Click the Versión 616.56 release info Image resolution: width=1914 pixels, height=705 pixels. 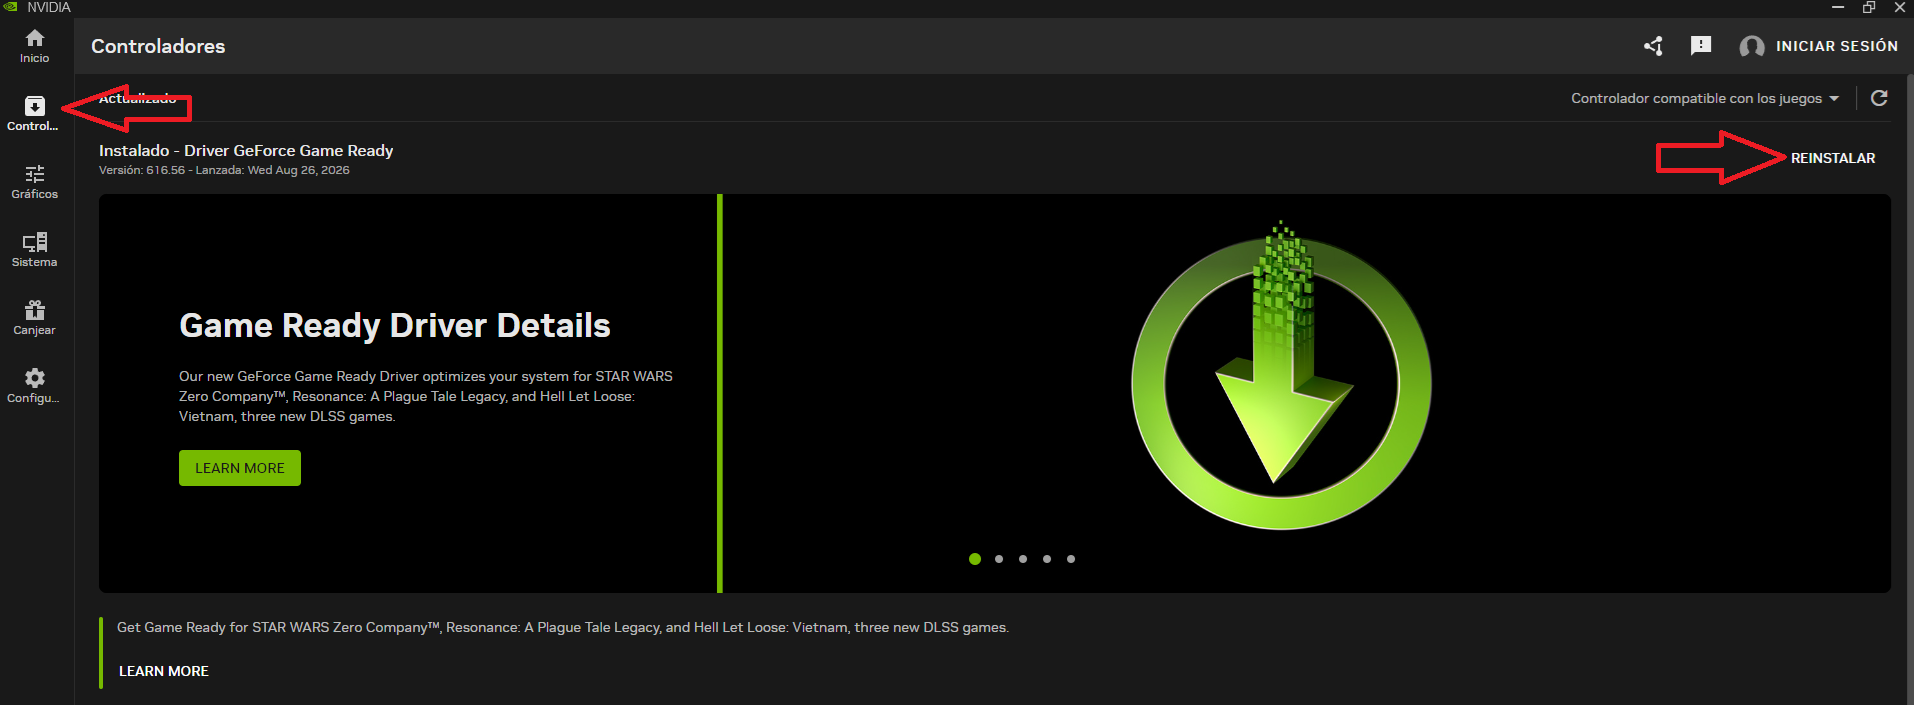click(x=224, y=170)
